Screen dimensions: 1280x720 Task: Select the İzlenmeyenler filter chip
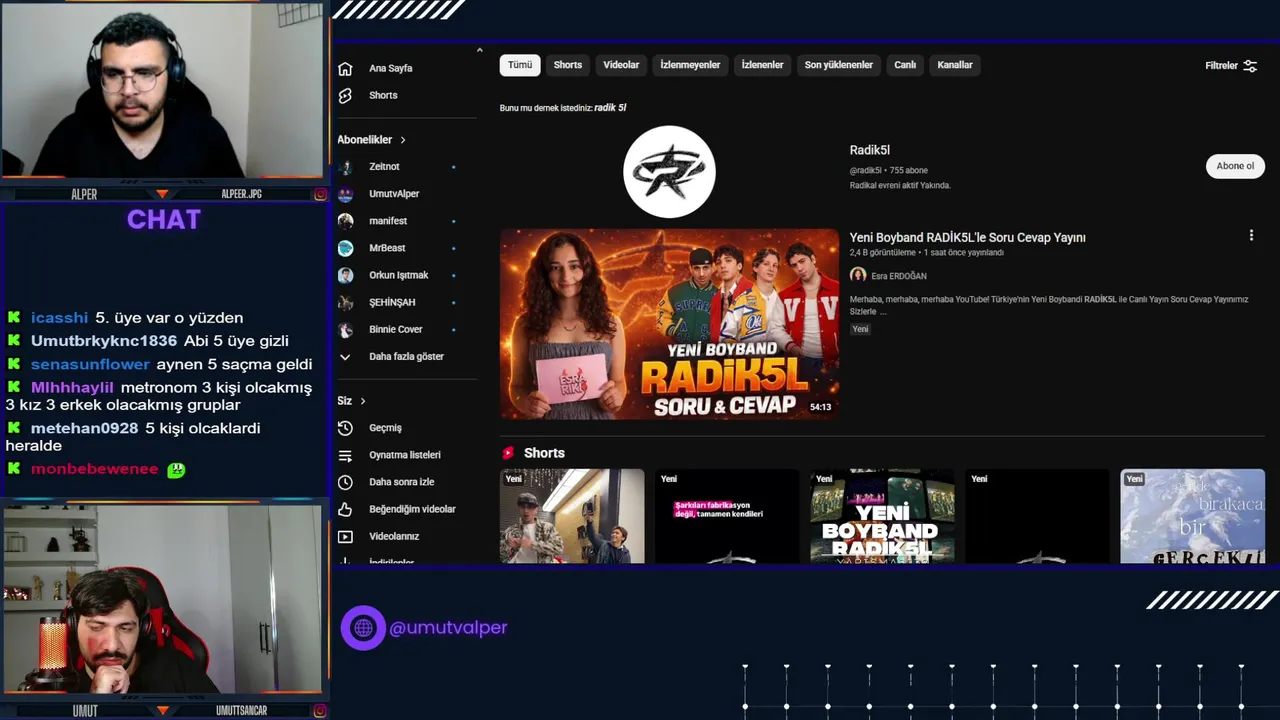[690, 65]
